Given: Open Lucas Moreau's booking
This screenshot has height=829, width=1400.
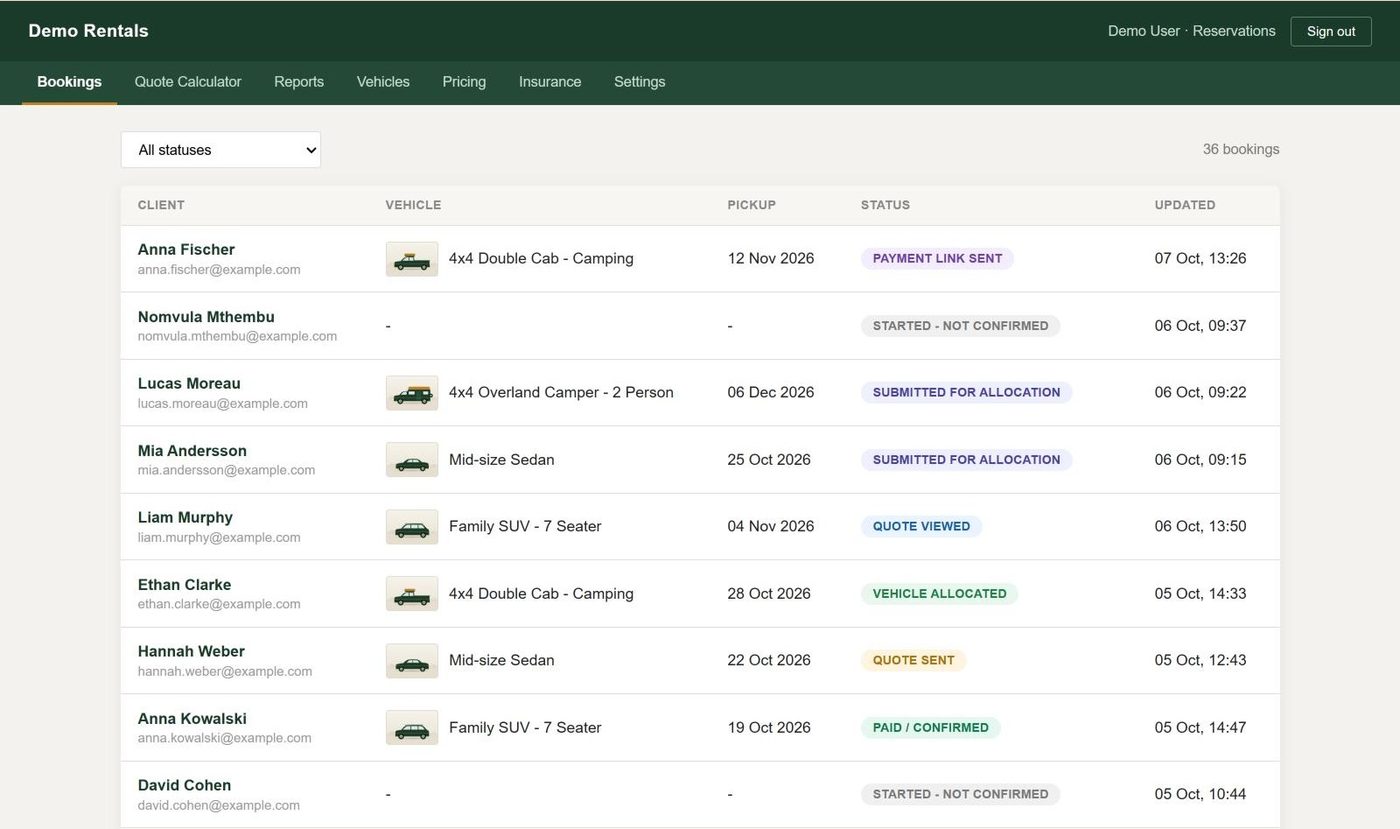Looking at the screenshot, I should pos(700,393).
